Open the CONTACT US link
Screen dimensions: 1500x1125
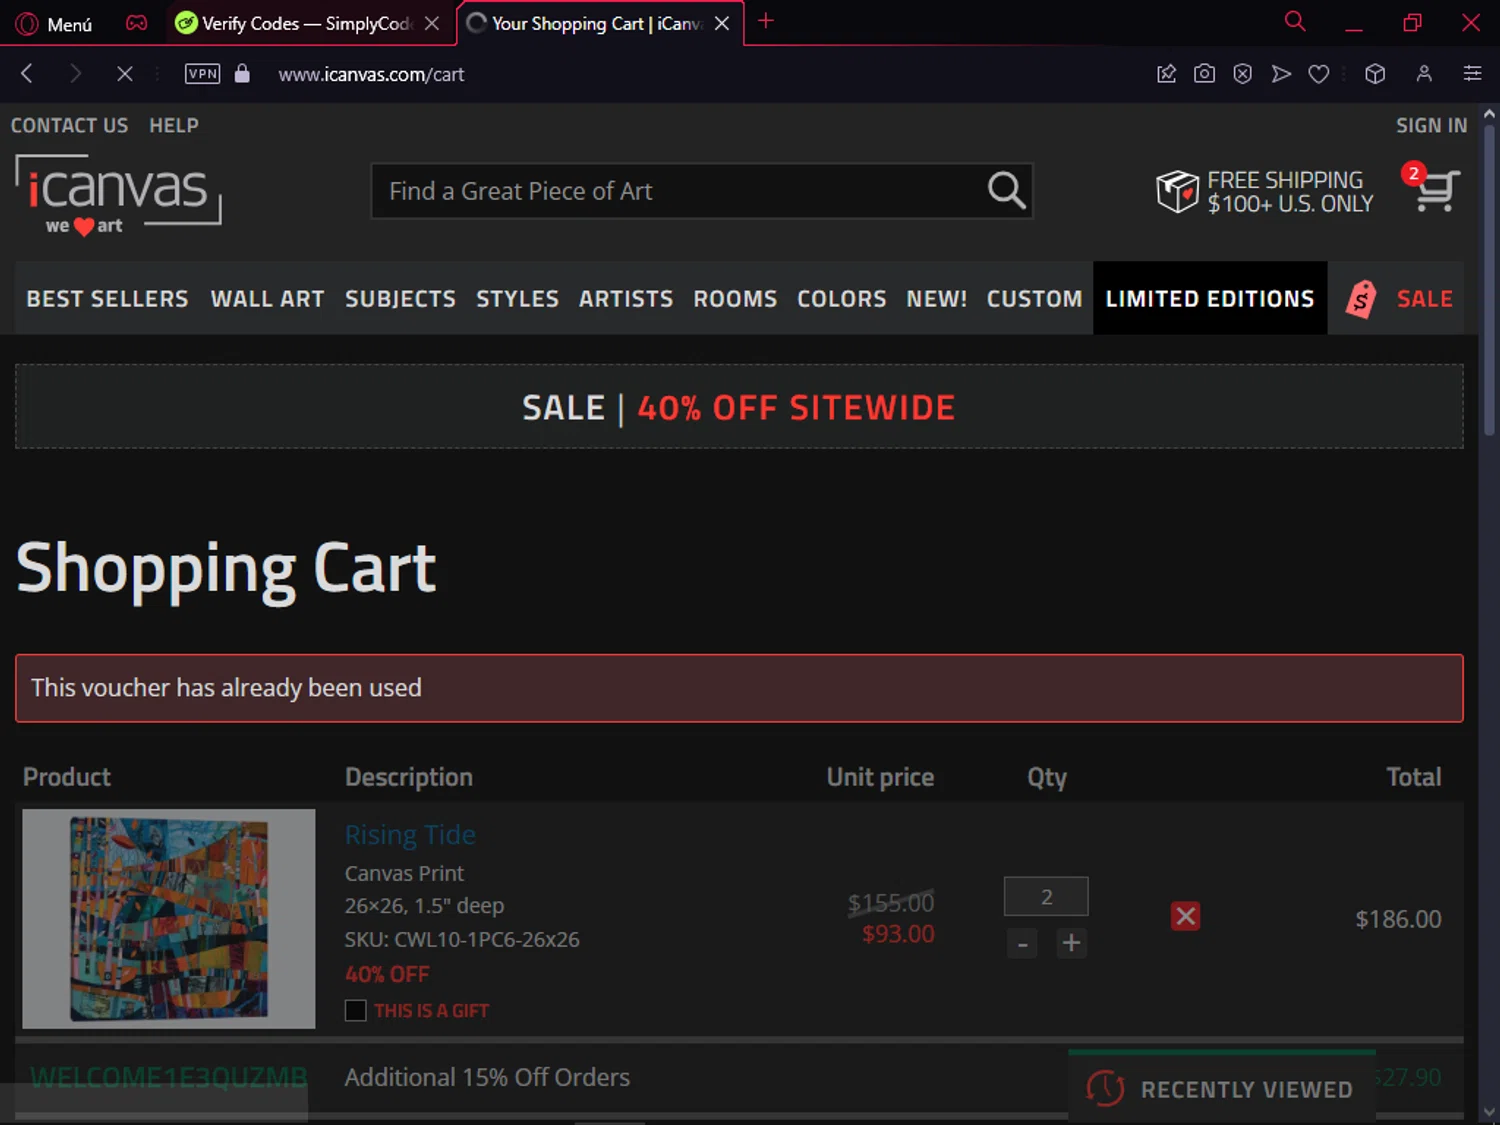point(69,125)
